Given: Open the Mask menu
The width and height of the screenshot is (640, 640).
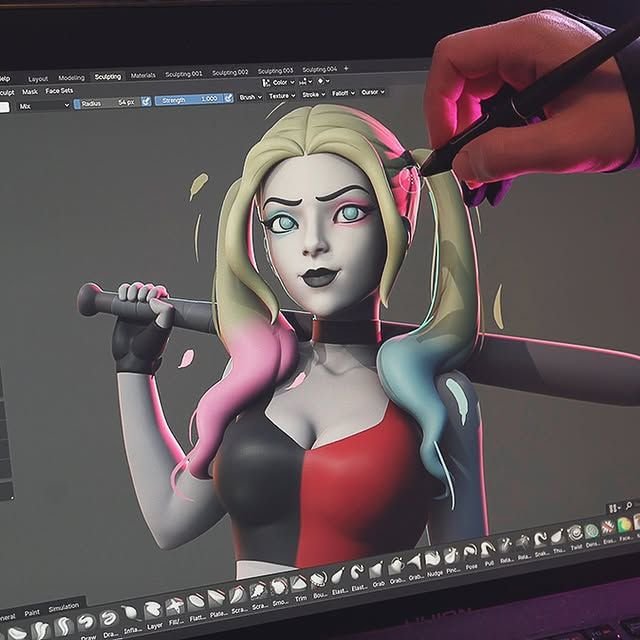Looking at the screenshot, I should click(x=30, y=92).
